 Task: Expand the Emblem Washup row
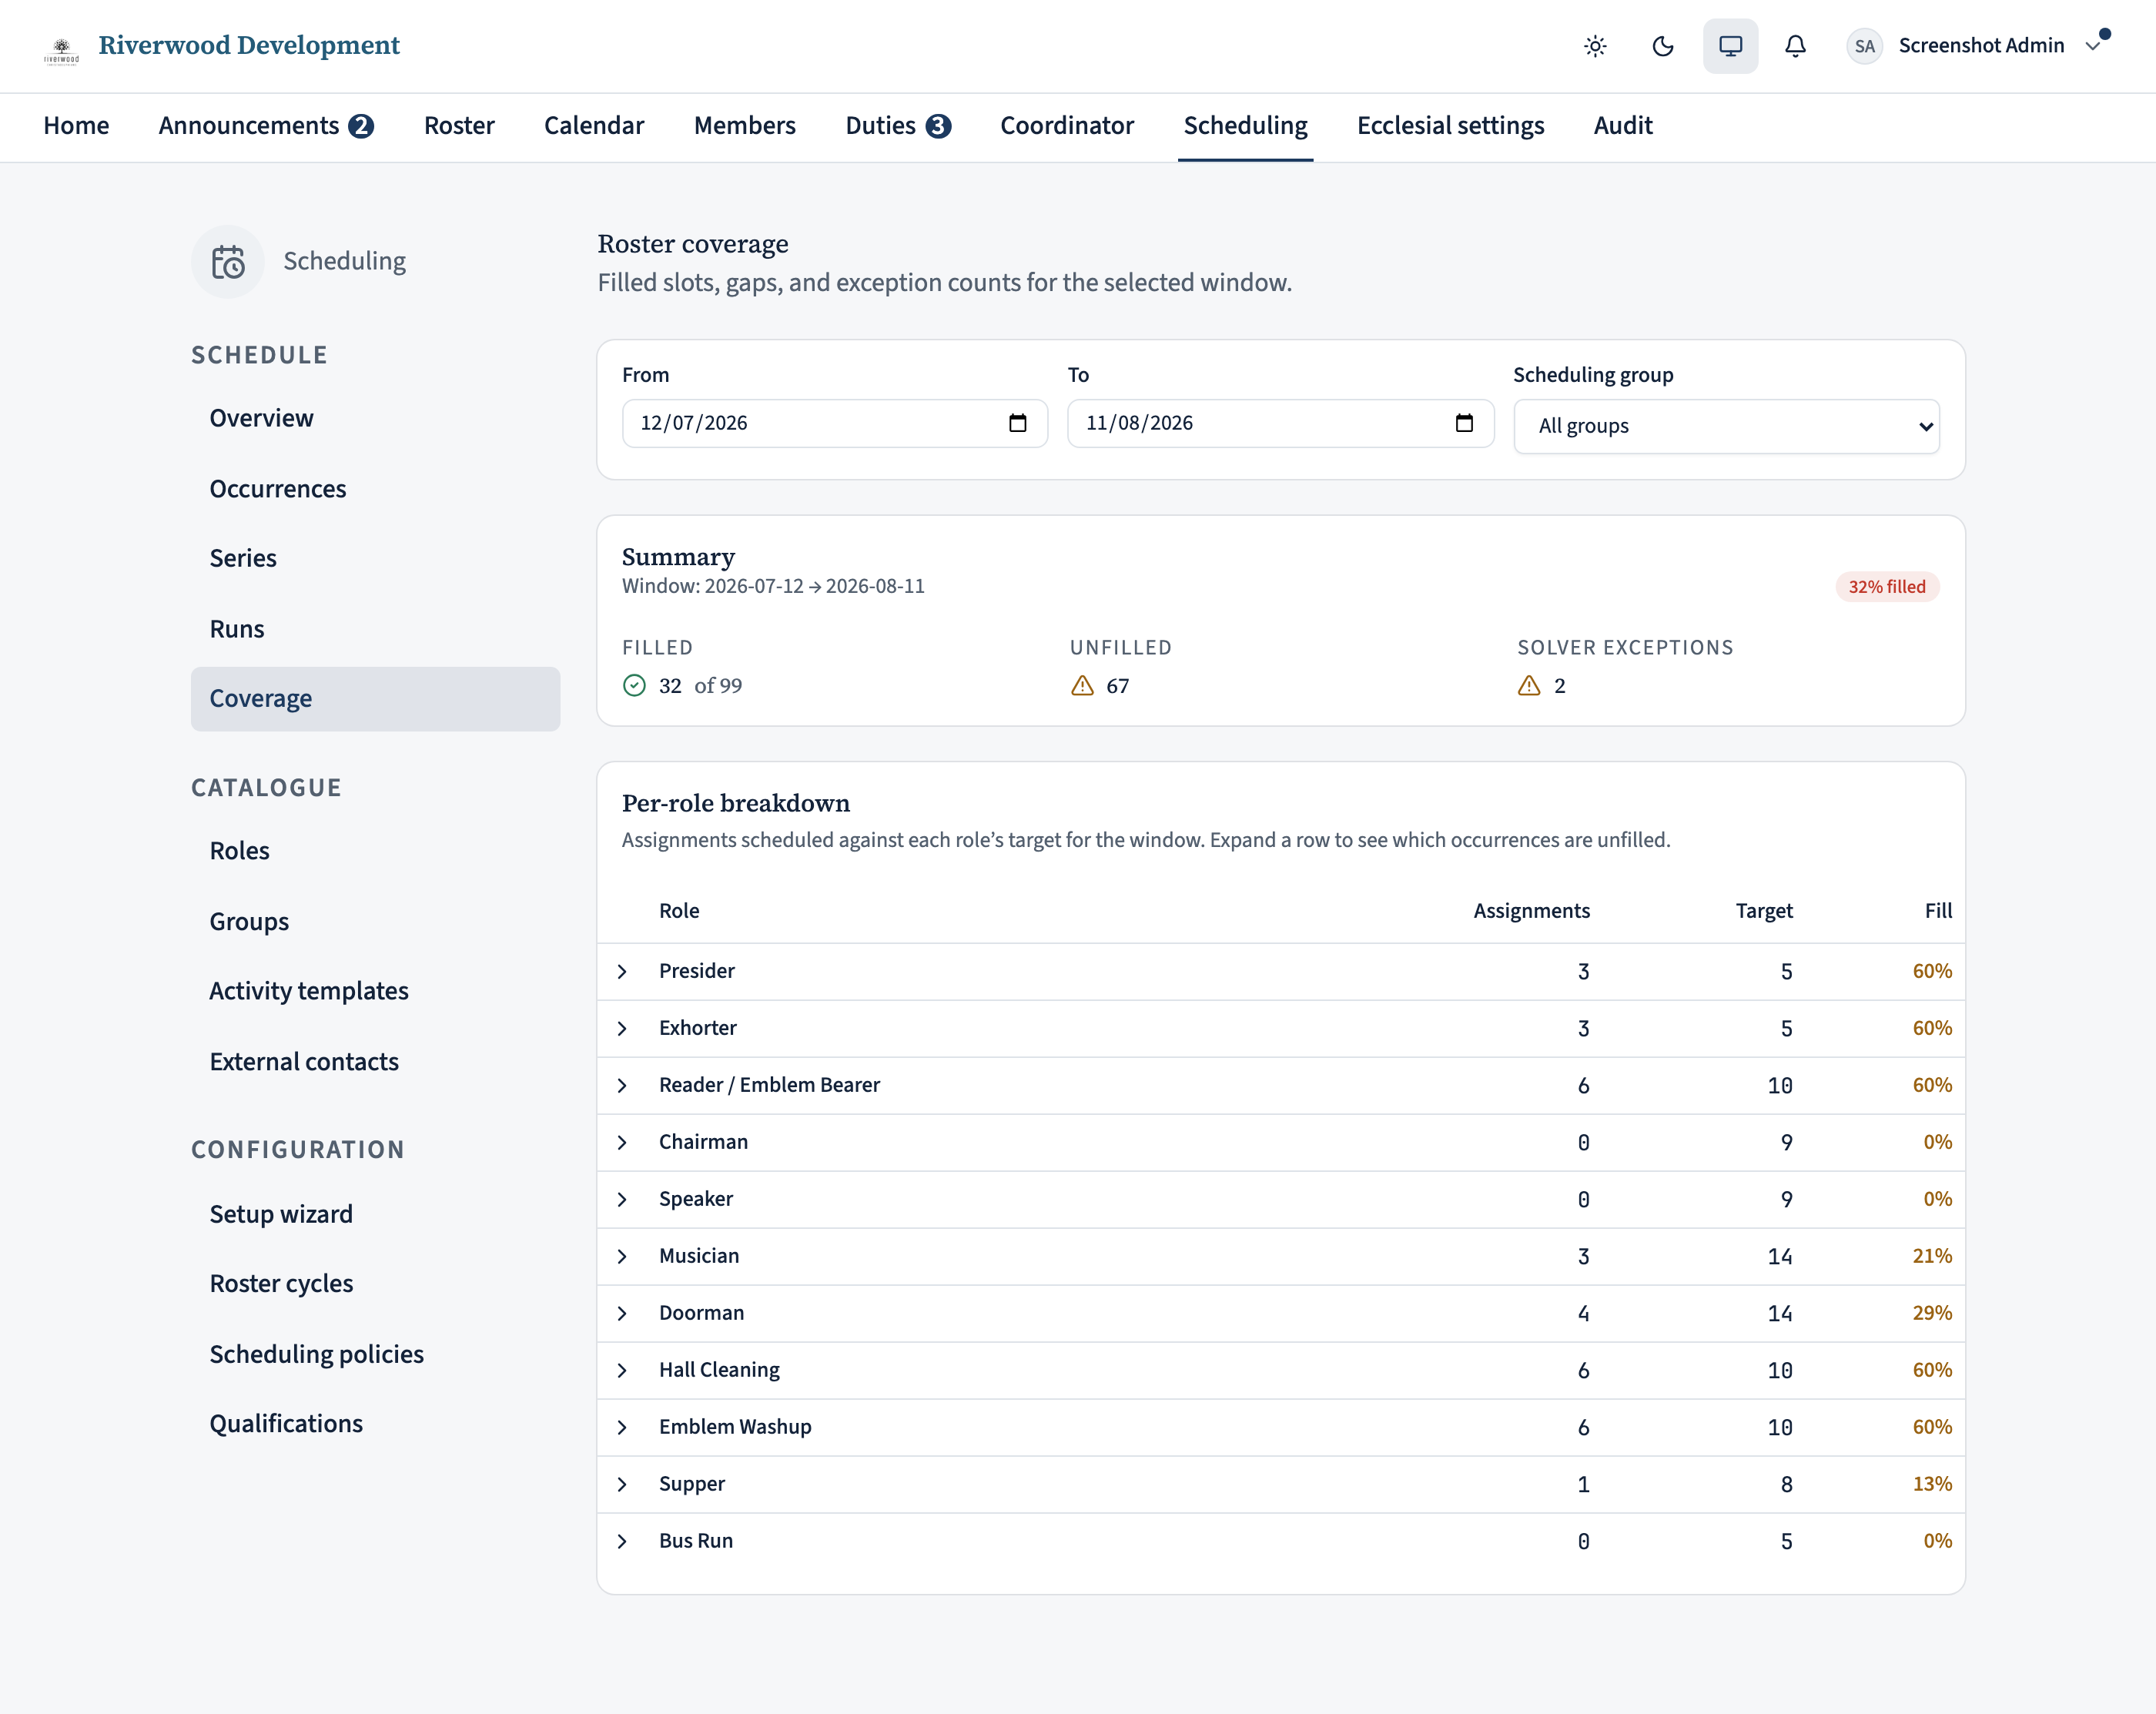coord(622,1428)
